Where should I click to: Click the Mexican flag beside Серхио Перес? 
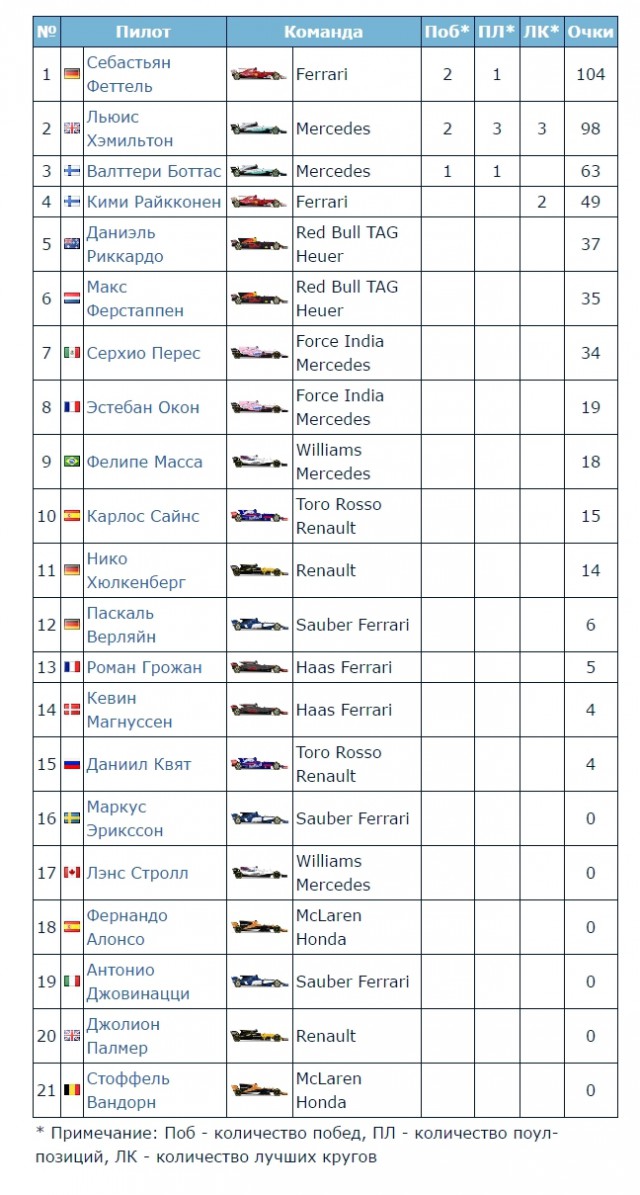(72, 353)
